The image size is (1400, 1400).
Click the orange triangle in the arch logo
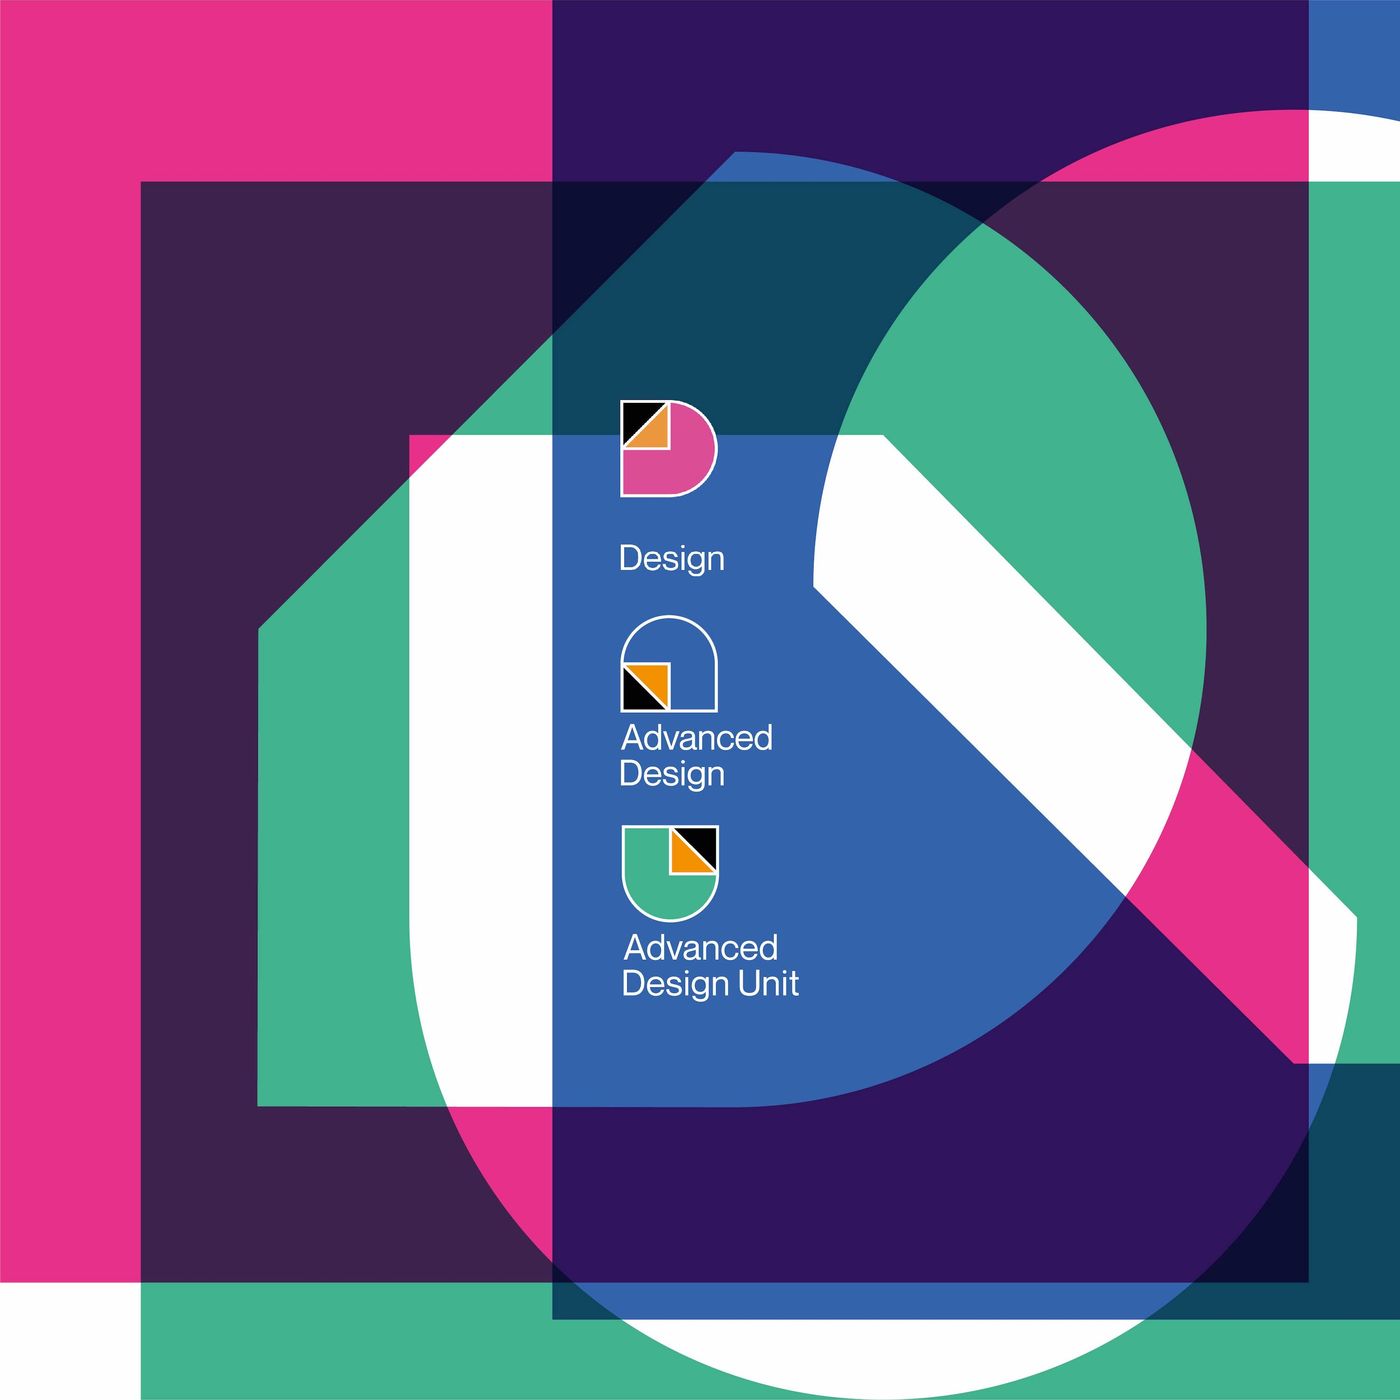tap(654, 678)
